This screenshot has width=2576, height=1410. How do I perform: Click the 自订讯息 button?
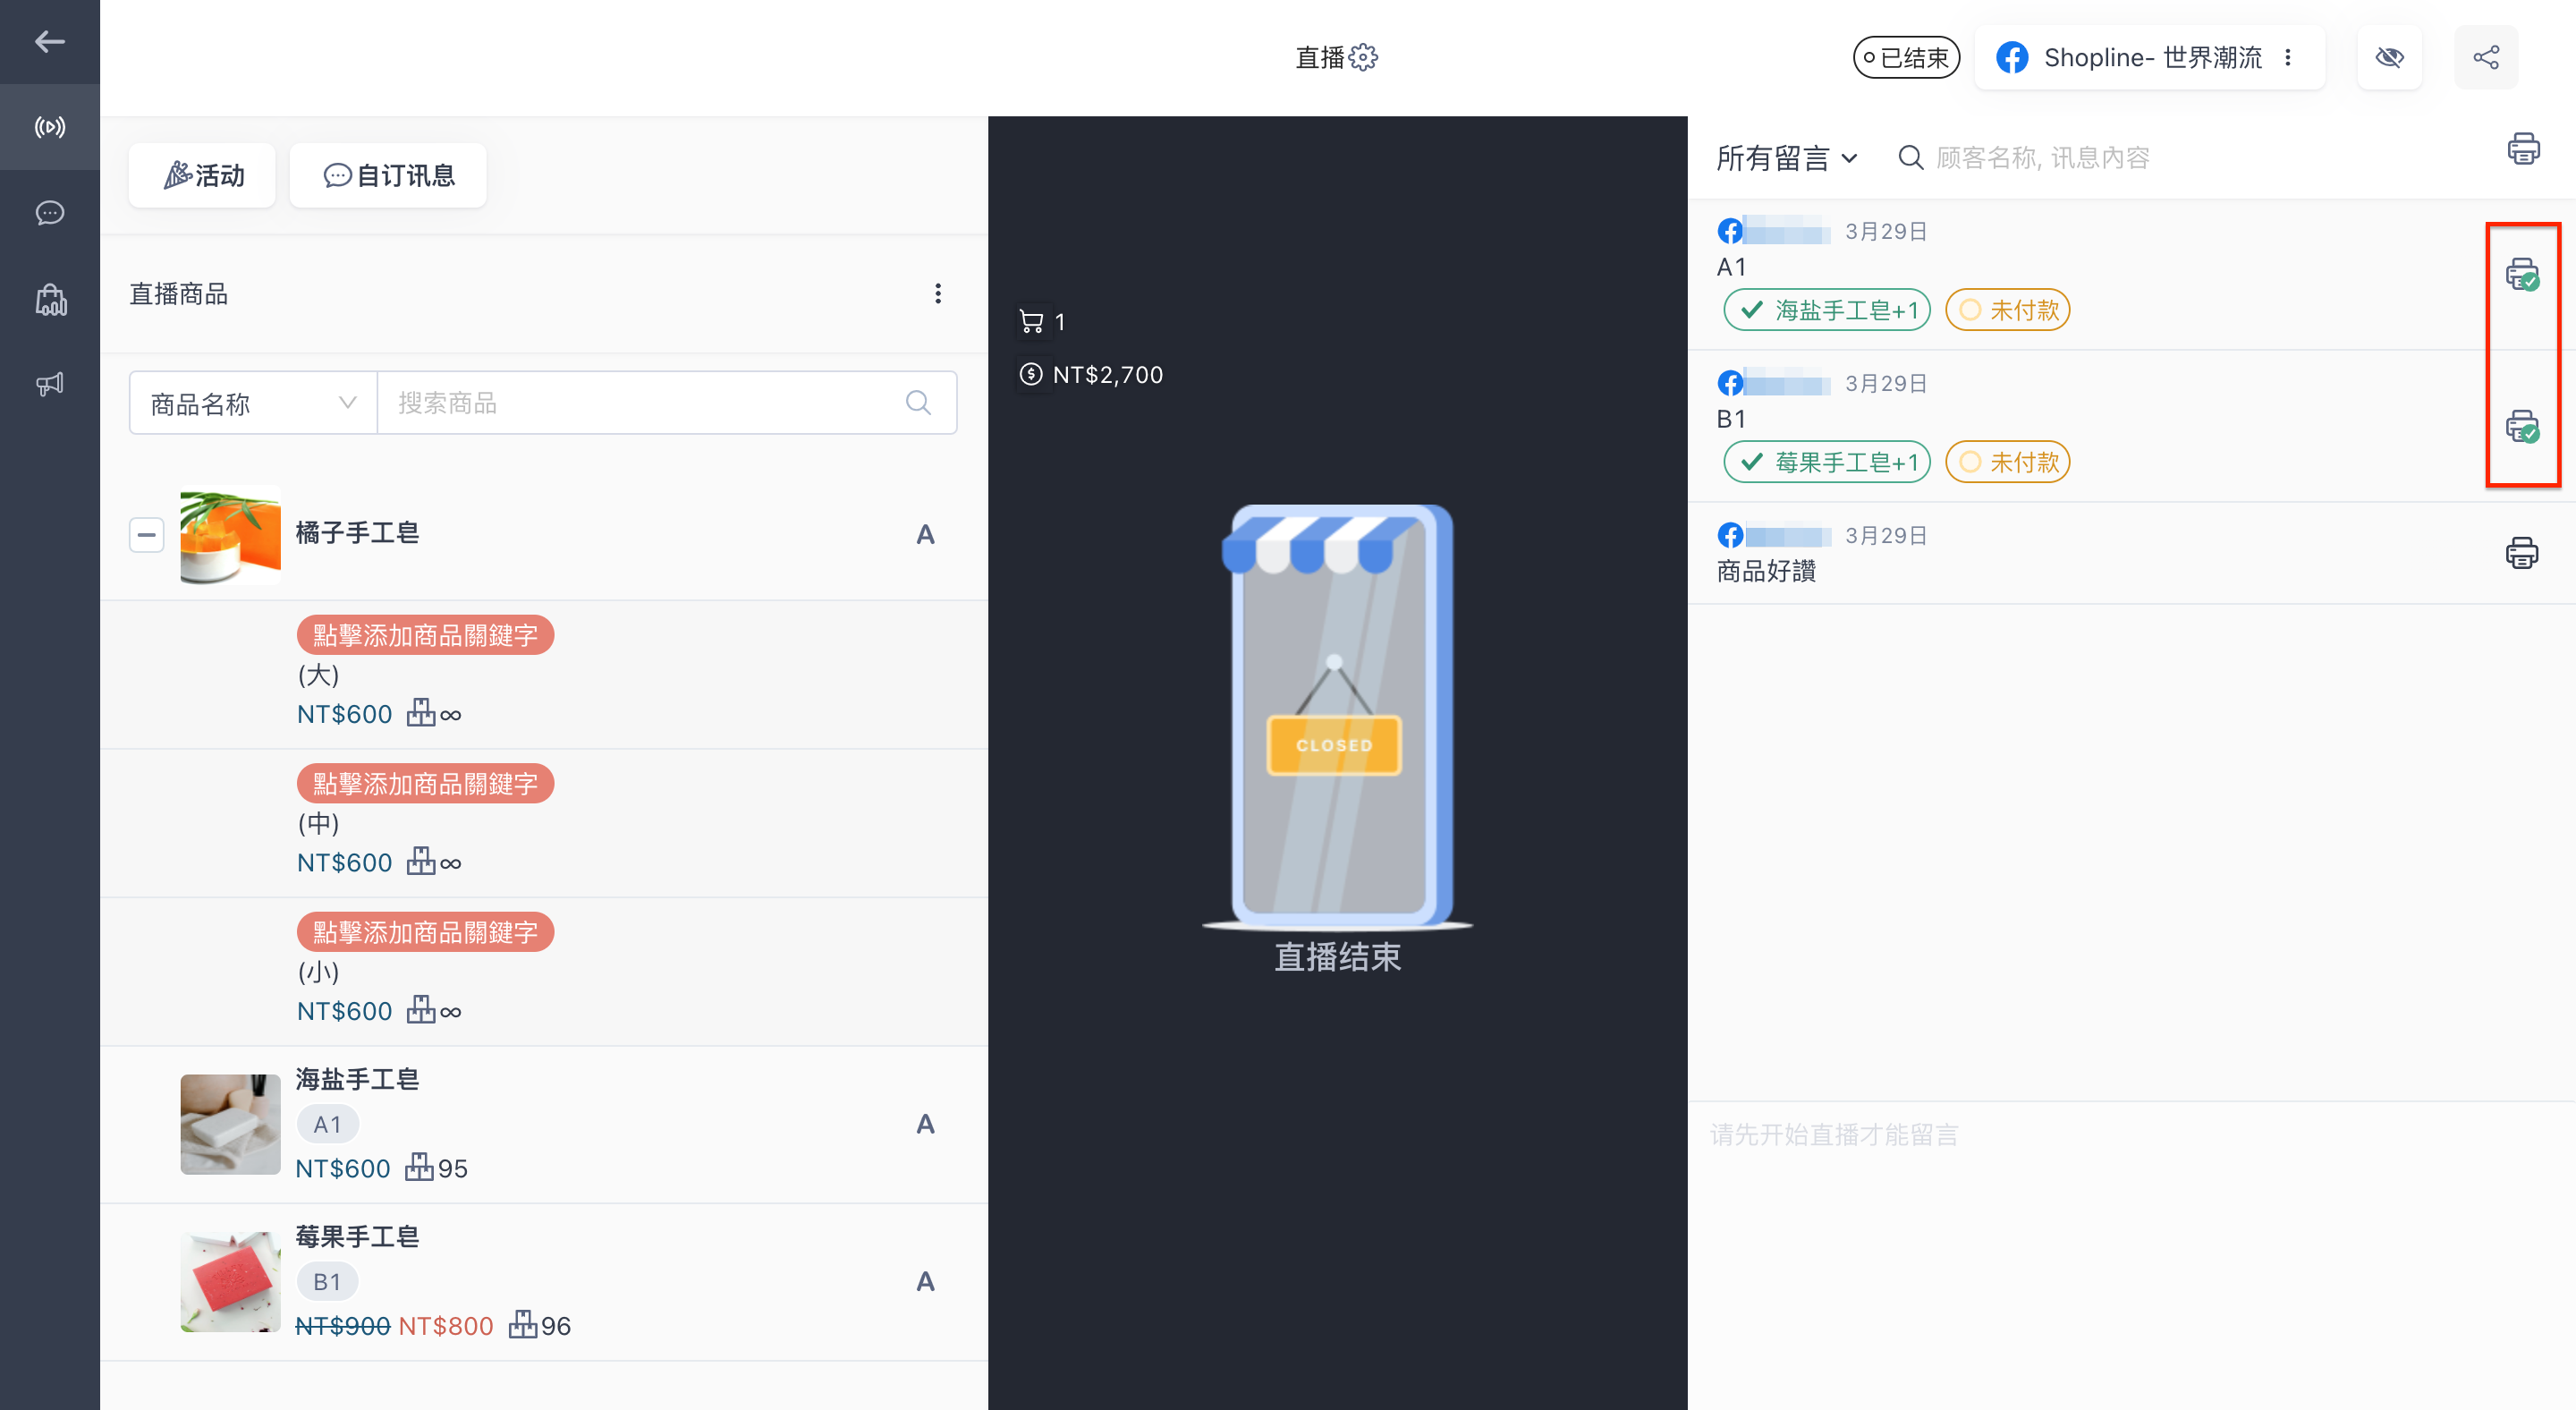pyautogui.click(x=388, y=176)
